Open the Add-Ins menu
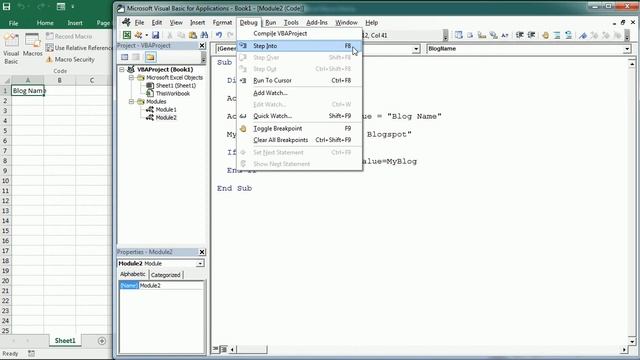The height and width of the screenshot is (360, 640). click(317, 23)
